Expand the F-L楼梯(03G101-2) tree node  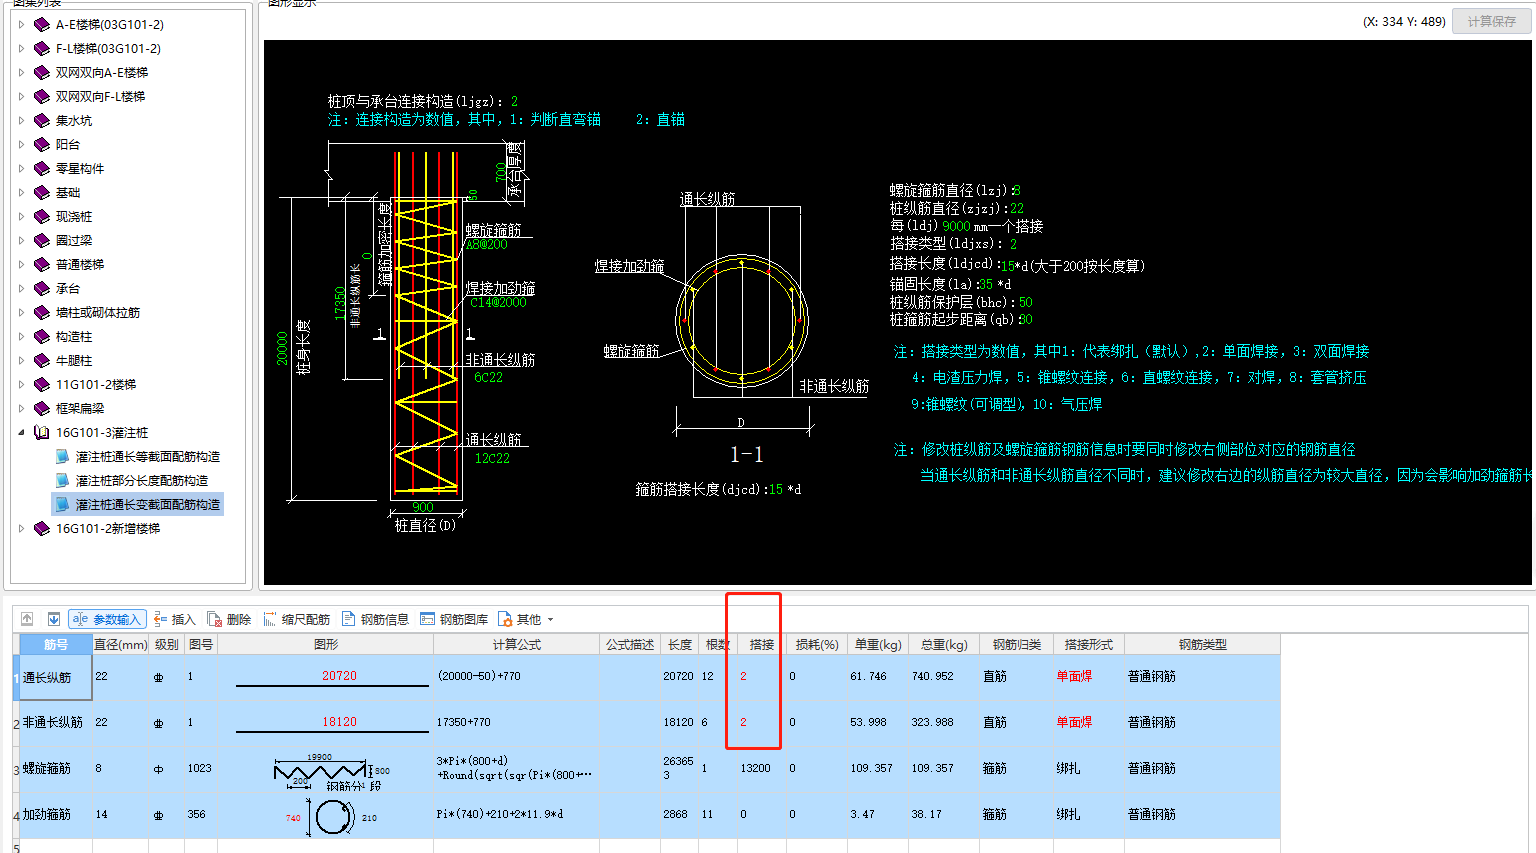pos(21,48)
